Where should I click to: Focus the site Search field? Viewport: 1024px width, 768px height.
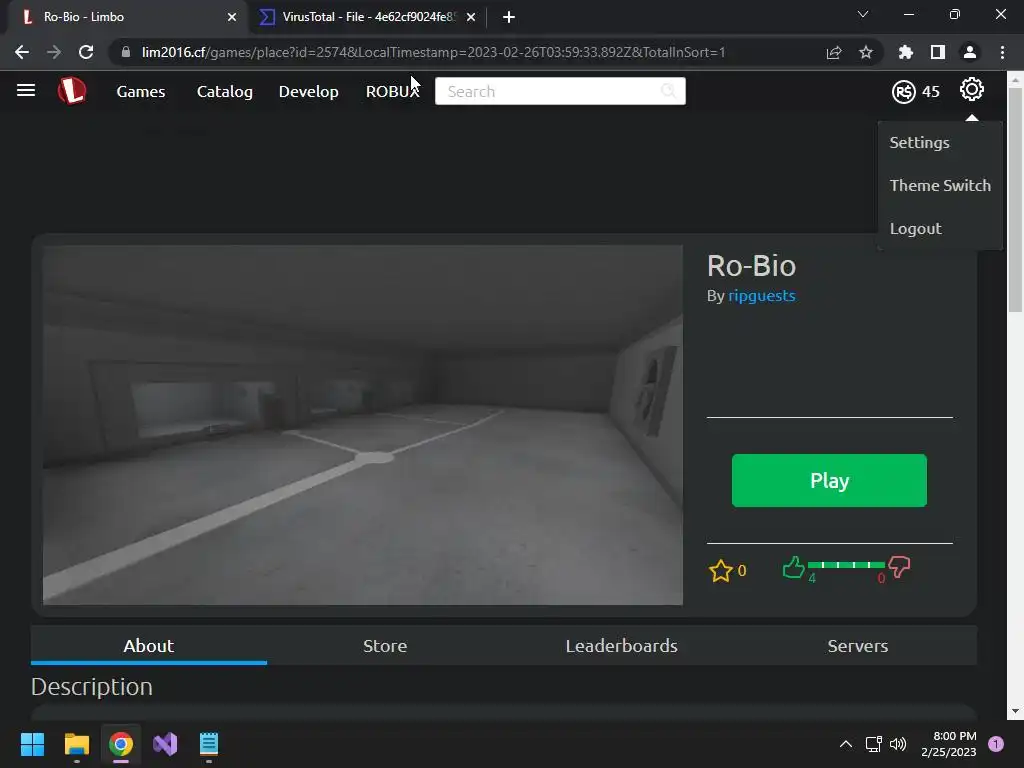point(560,91)
